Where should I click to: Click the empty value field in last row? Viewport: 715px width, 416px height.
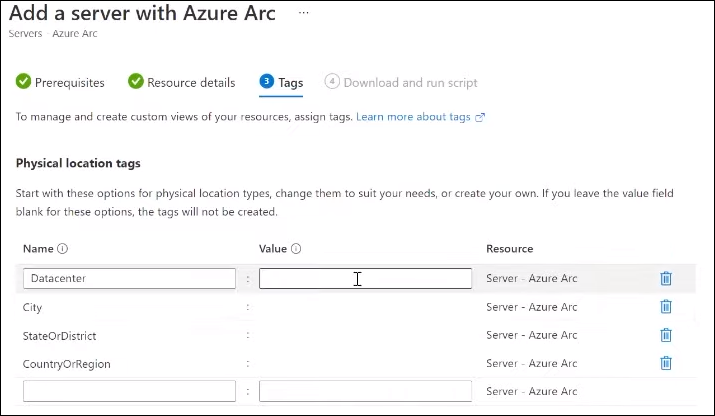pyautogui.click(x=365, y=391)
